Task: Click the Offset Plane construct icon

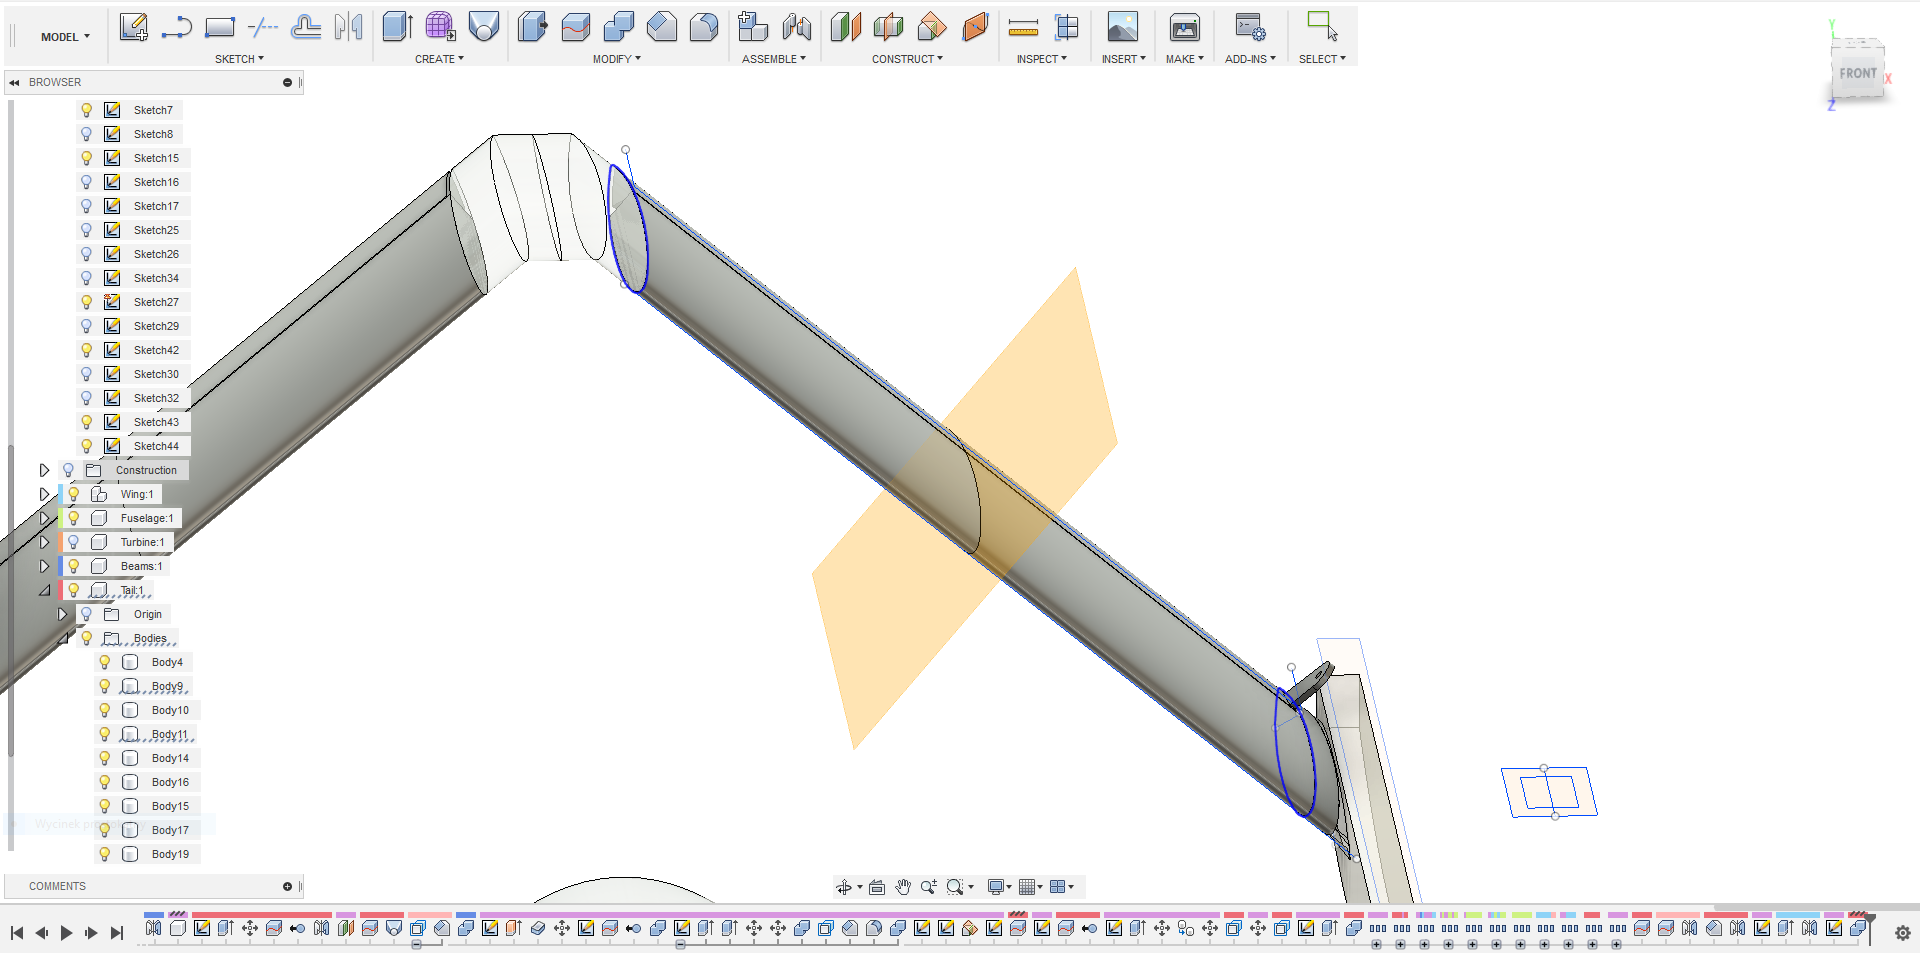Action: pyautogui.click(x=845, y=27)
